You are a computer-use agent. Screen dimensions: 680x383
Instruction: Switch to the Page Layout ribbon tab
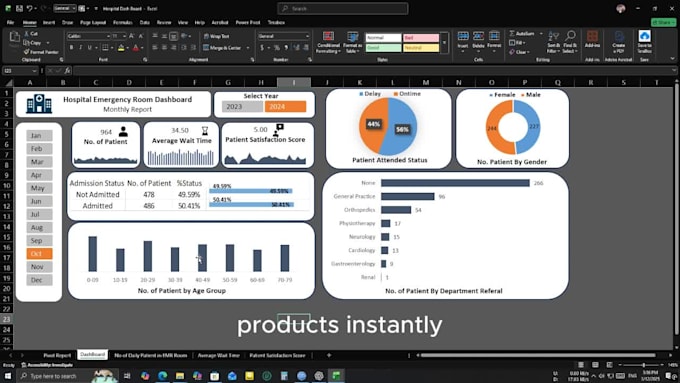coord(93,22)
